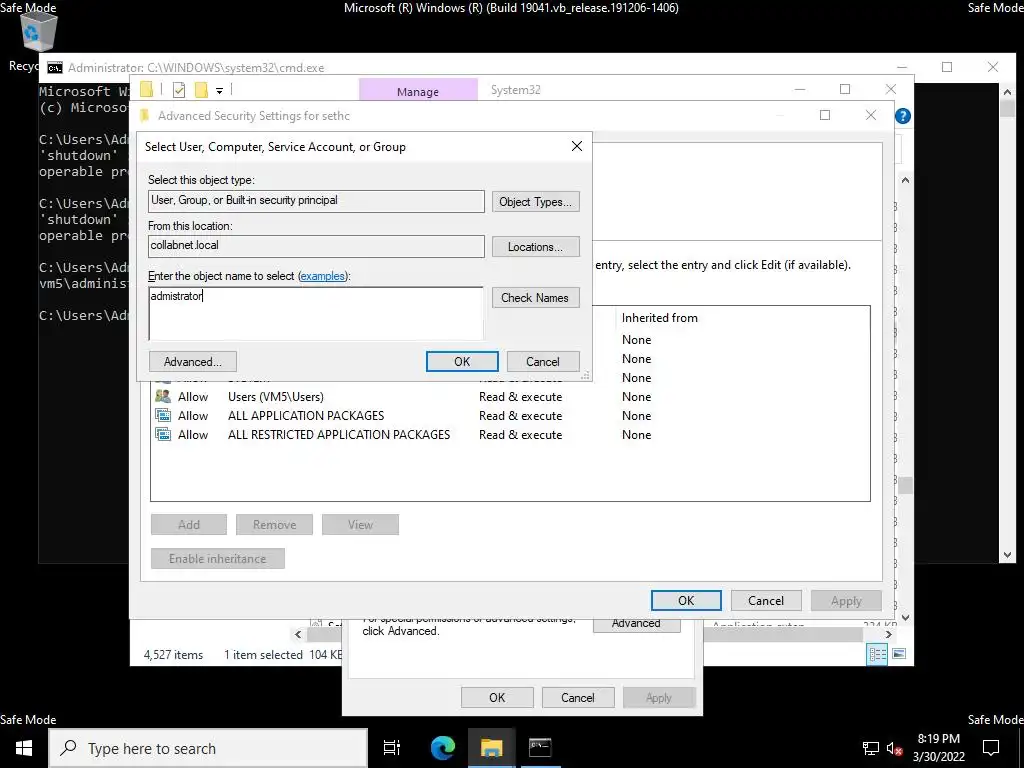Screen dimensions: 1024x768
Task: Maximize the cmd.exe window
Action: (x=947, y=67)
